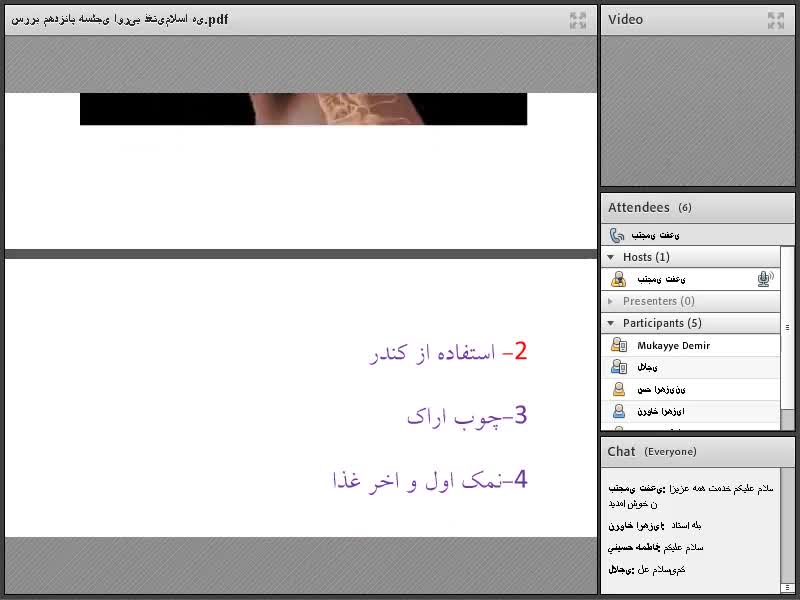This screenshot has width=800, height=600.
Task: Click the Chat (Everyone) panel header
Action: [651, 451]
